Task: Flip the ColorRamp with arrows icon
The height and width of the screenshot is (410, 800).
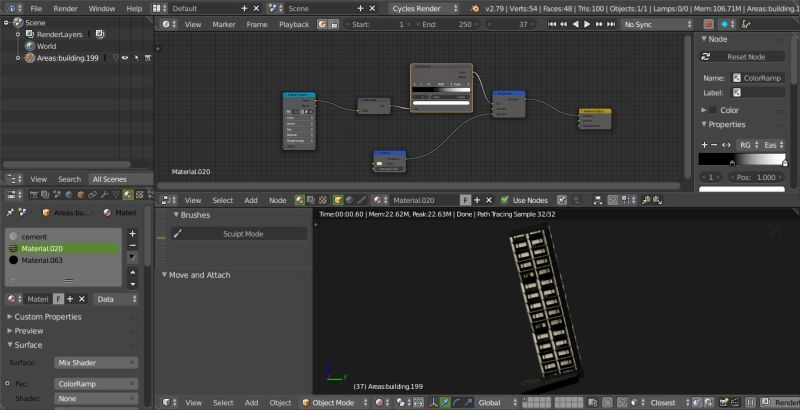Action: (x=727, y=145)
